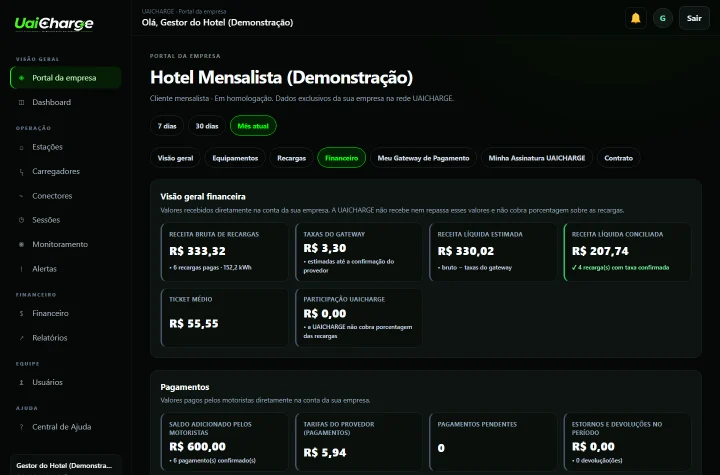The height and width of the screenshot is (475, 720).
Task: Click the 'R$ 5,94' value
Action: pyautogui.click(x=325, y=452)
